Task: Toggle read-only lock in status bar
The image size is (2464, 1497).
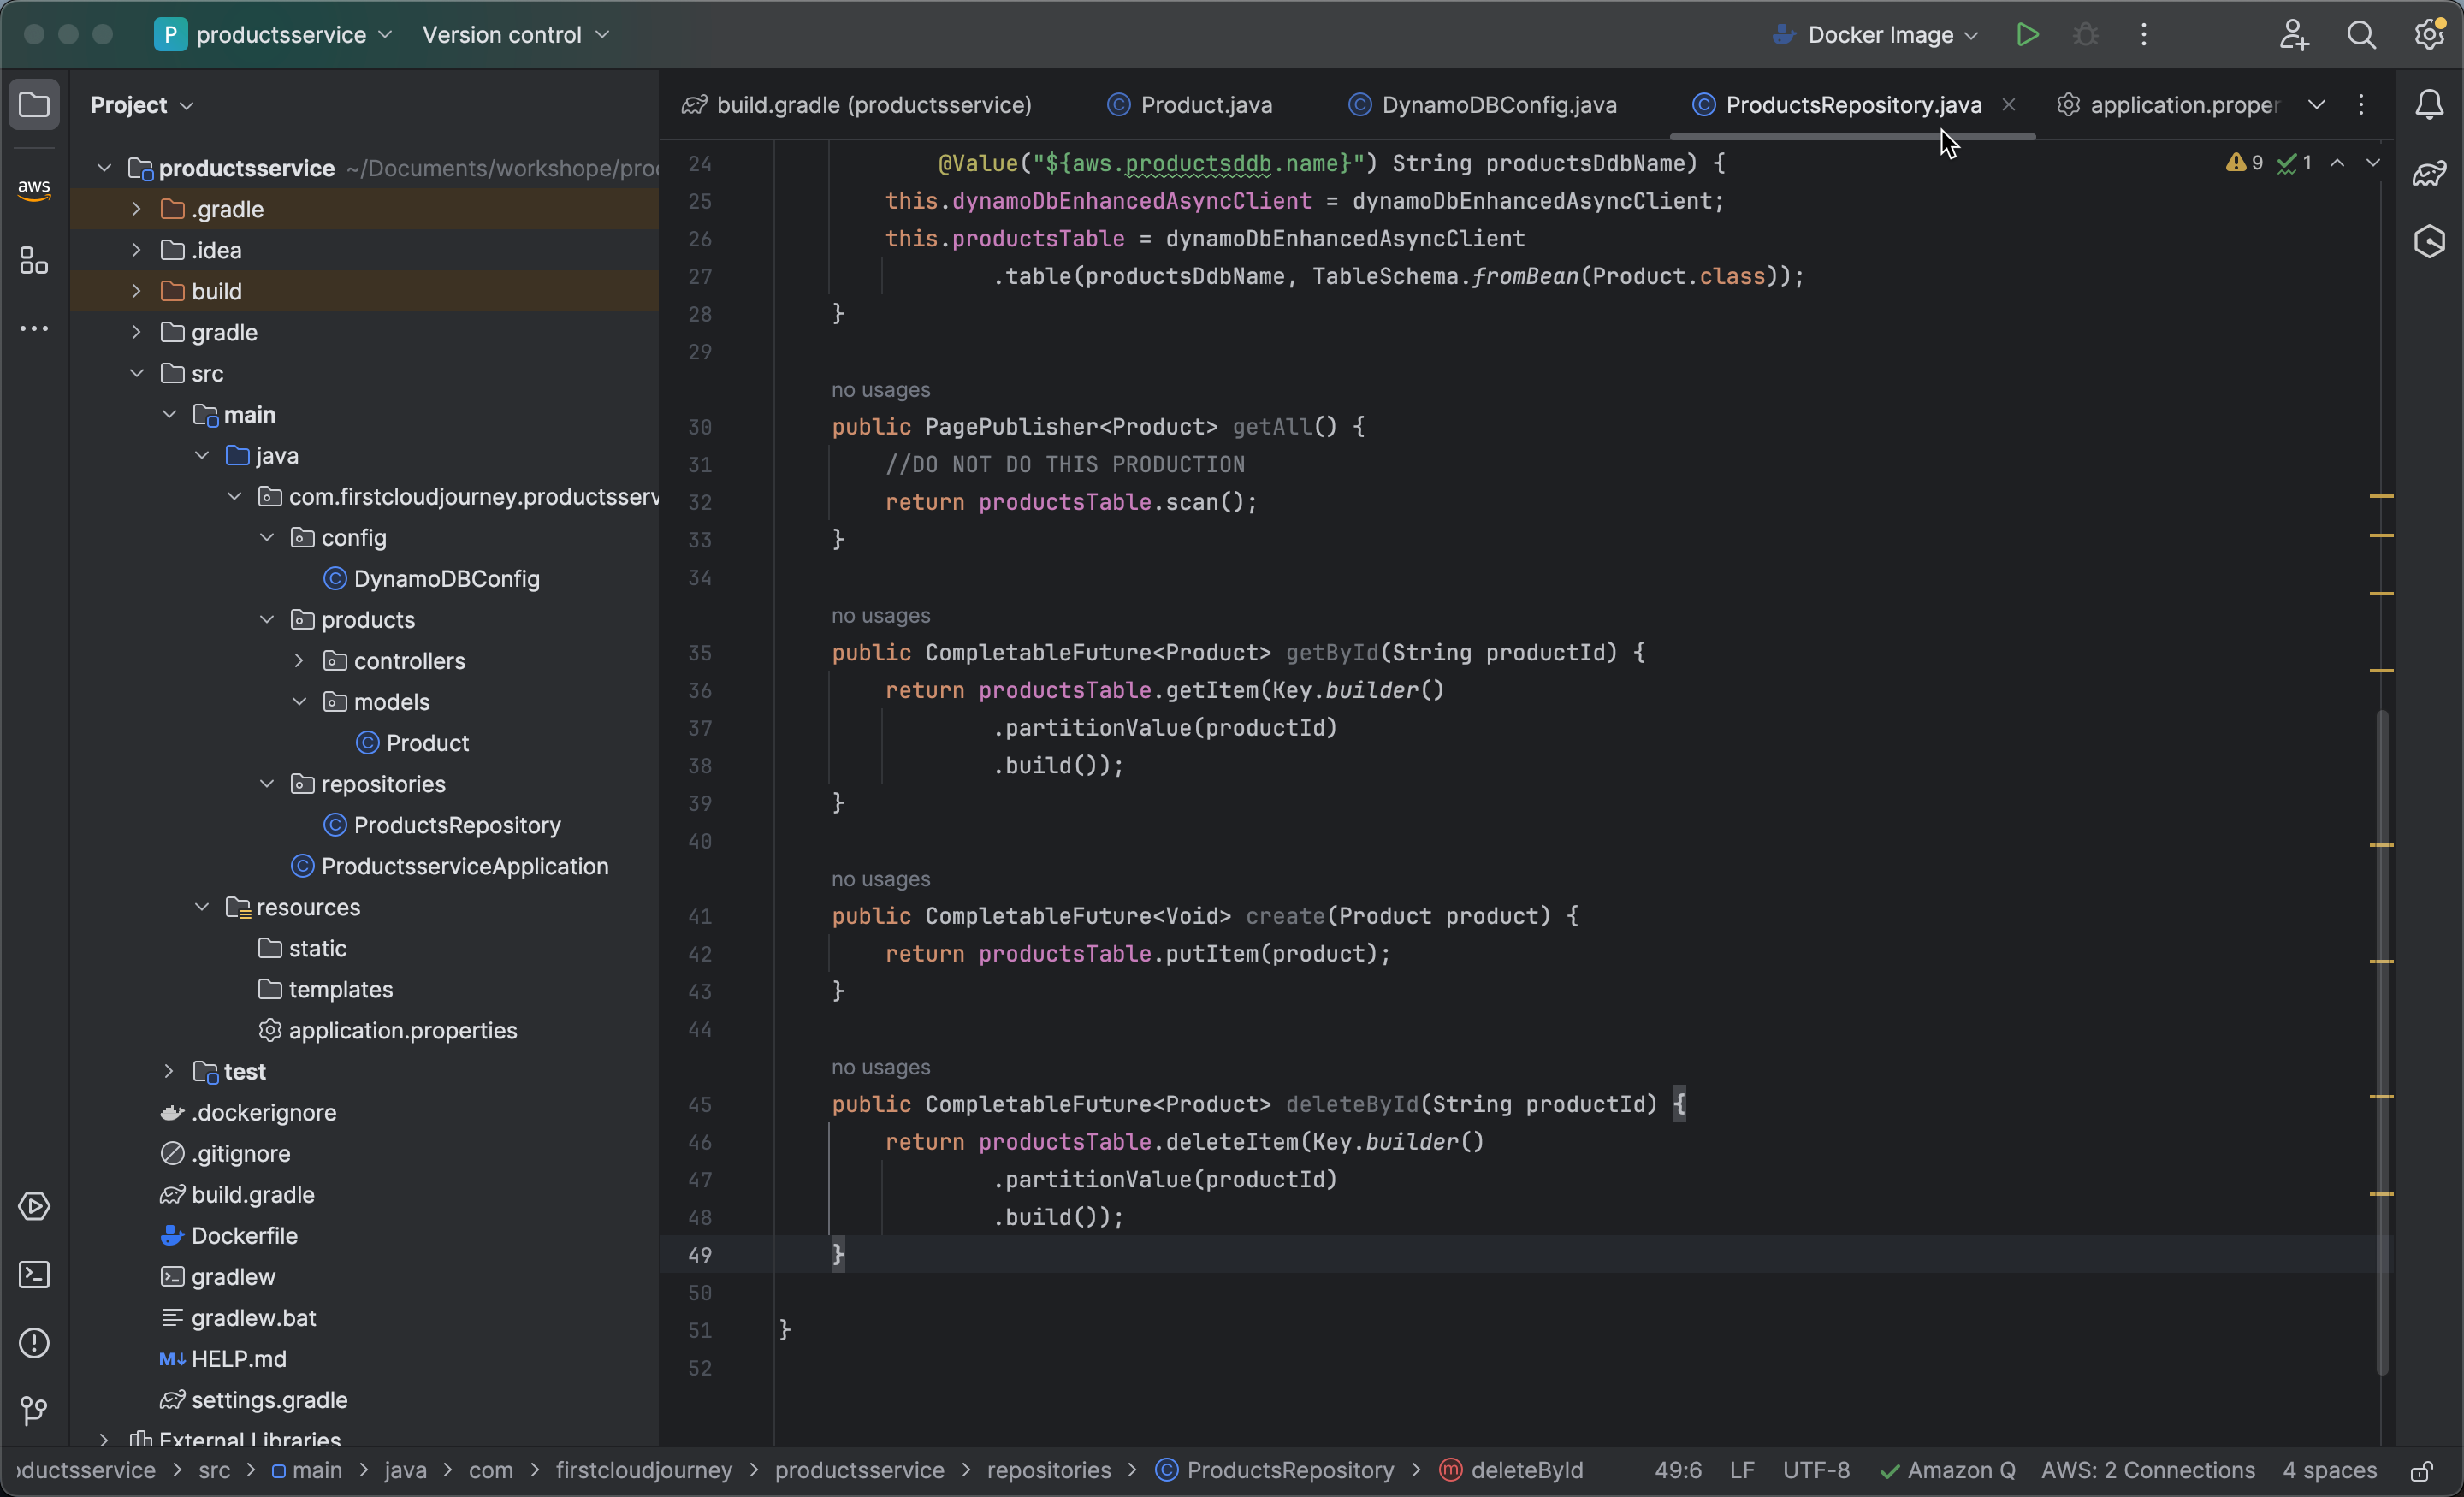Action: point(2421,1471)
